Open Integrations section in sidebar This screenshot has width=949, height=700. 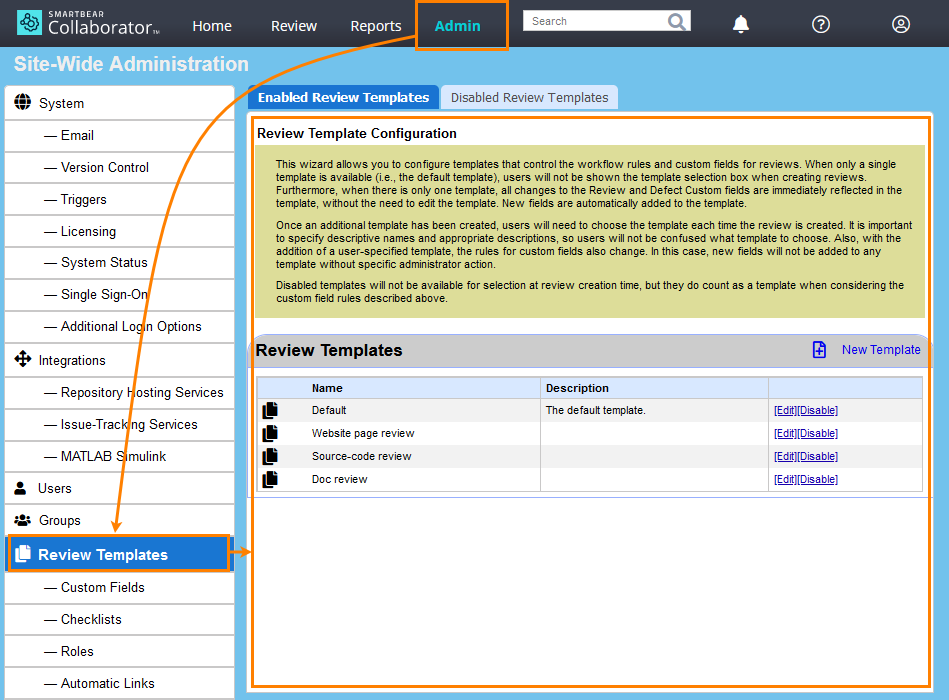(x=71, y=360)
